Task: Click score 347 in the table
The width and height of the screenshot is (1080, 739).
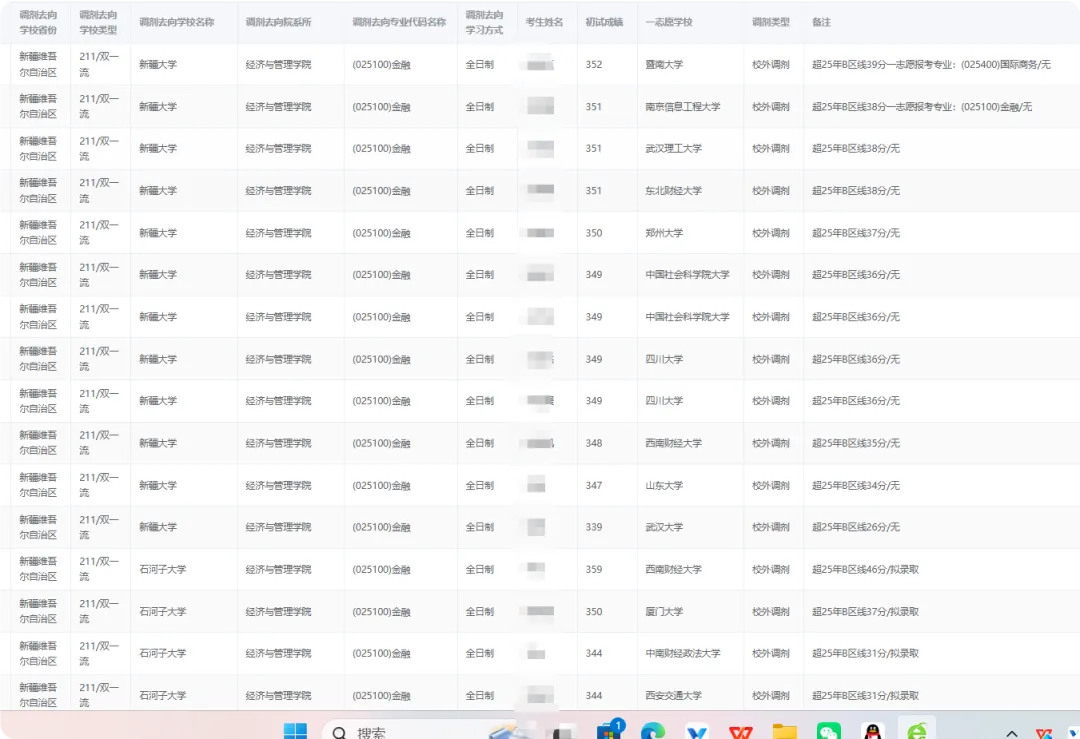Action: point(594,486)
